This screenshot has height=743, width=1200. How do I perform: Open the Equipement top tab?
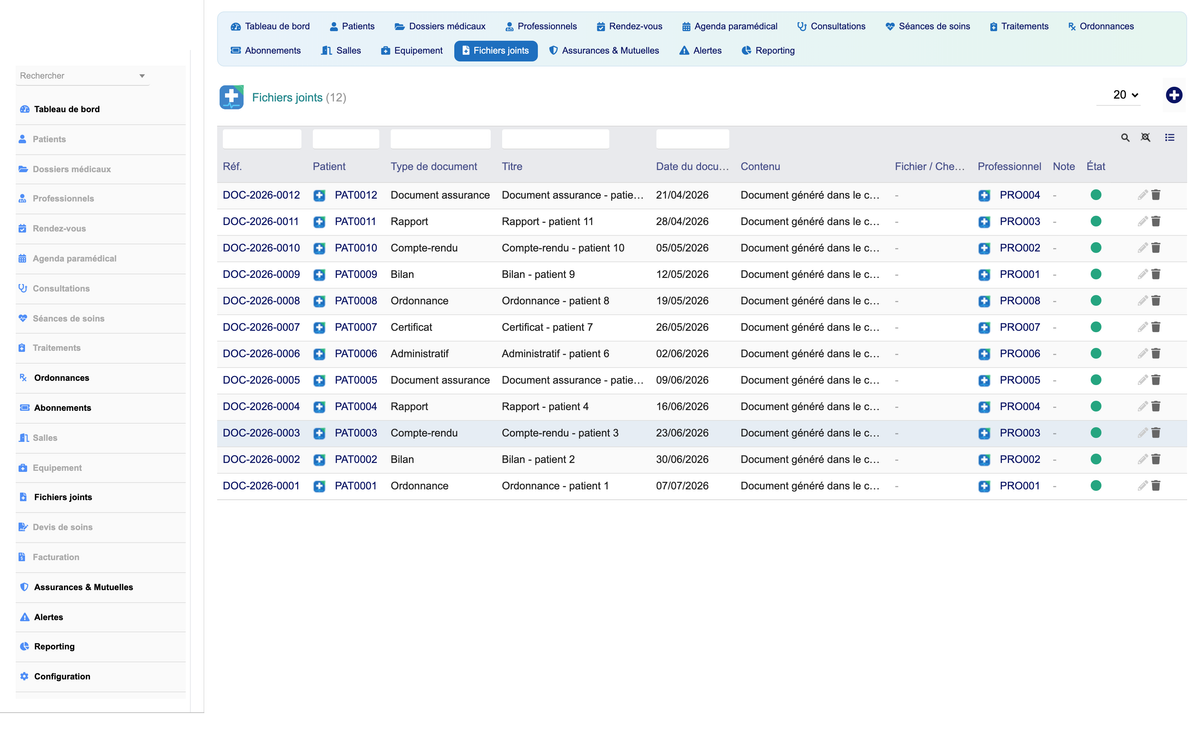[411, 50]
